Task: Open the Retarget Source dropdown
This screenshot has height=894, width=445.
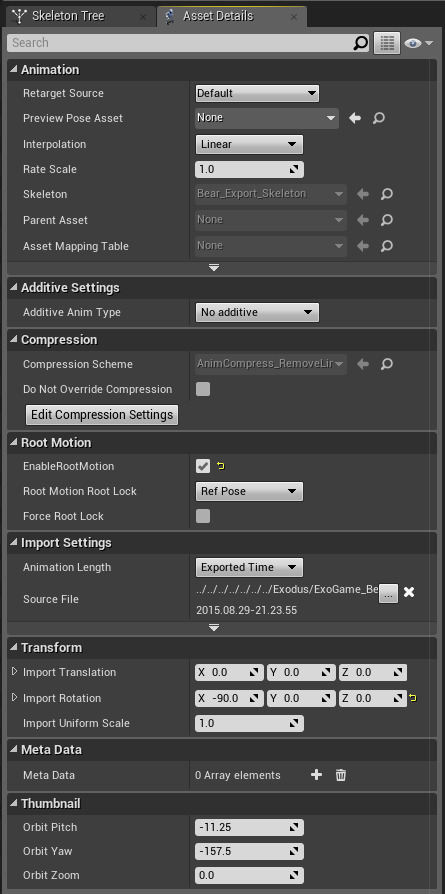Action: tap(257, 93)
